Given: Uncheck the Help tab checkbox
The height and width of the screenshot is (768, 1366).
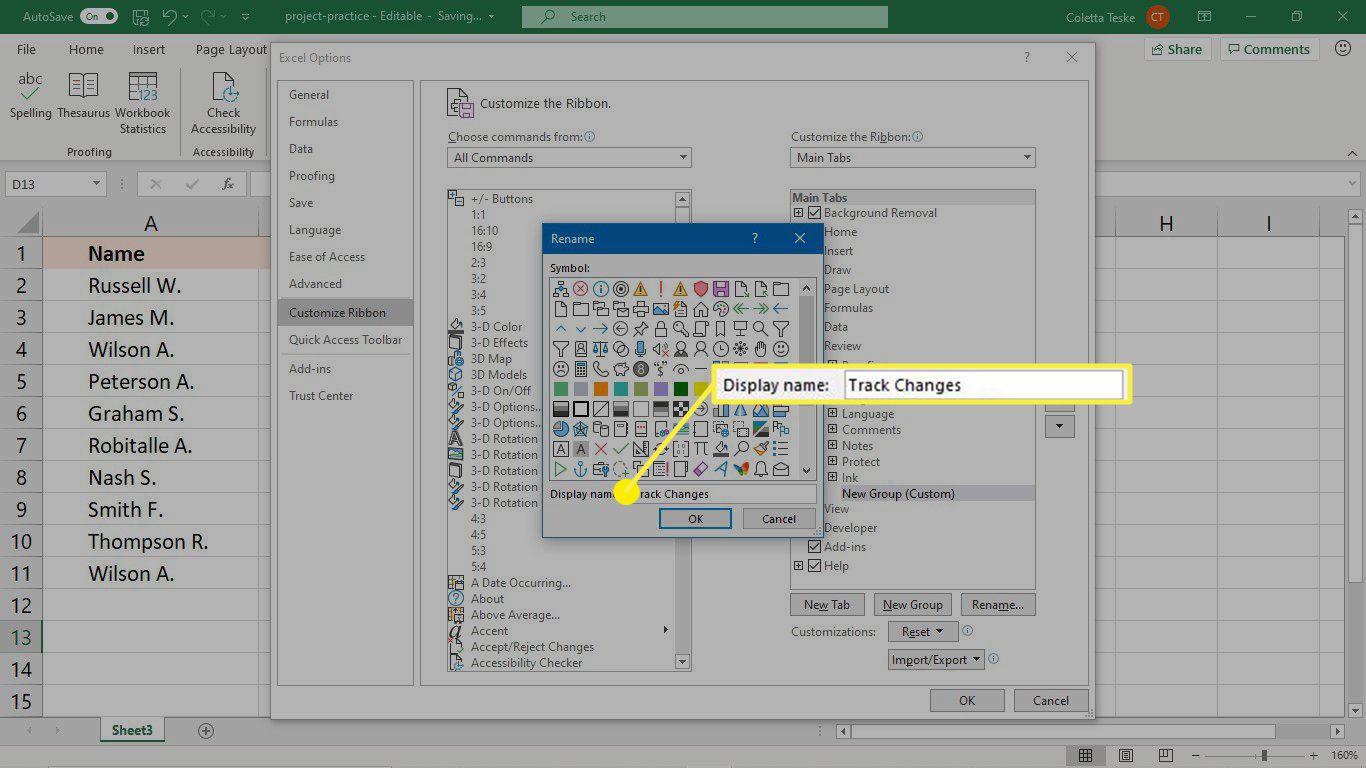Looking at the screenshot, I should click(x=814, y=566).
